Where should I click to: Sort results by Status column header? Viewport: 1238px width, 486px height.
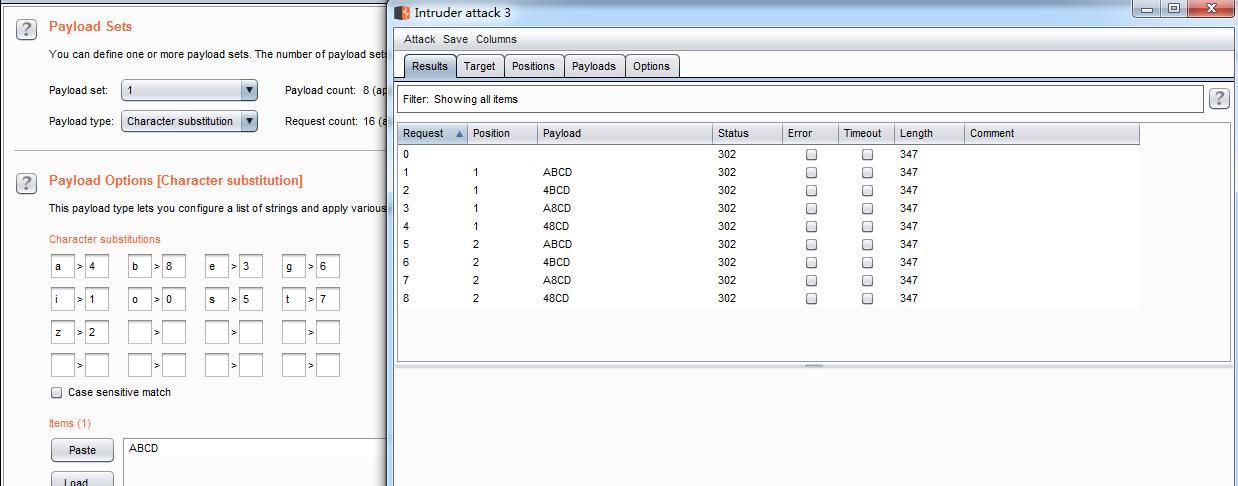(747, 134)
